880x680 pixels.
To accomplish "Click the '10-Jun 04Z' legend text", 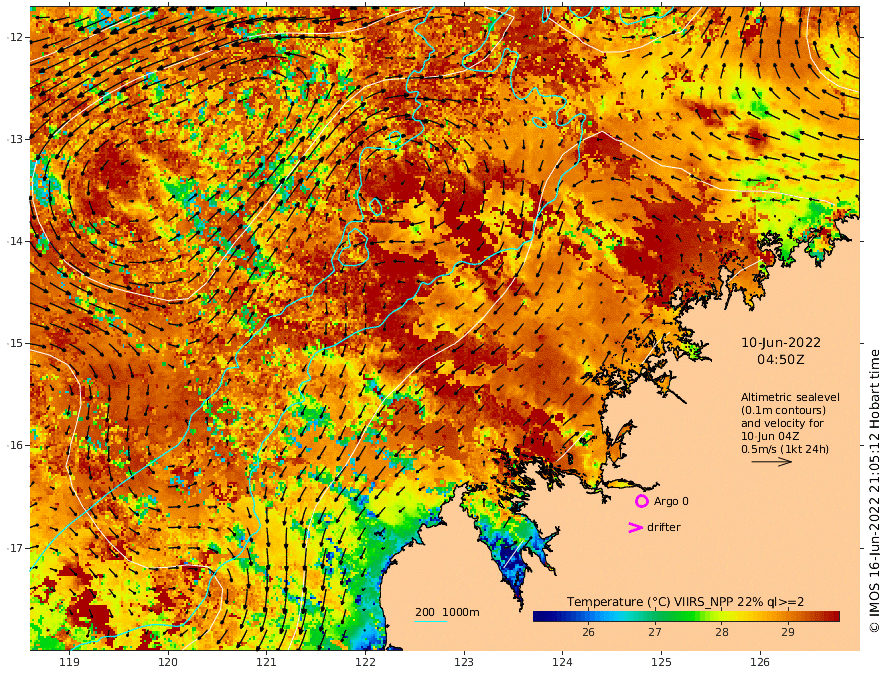I will (770, 436).
